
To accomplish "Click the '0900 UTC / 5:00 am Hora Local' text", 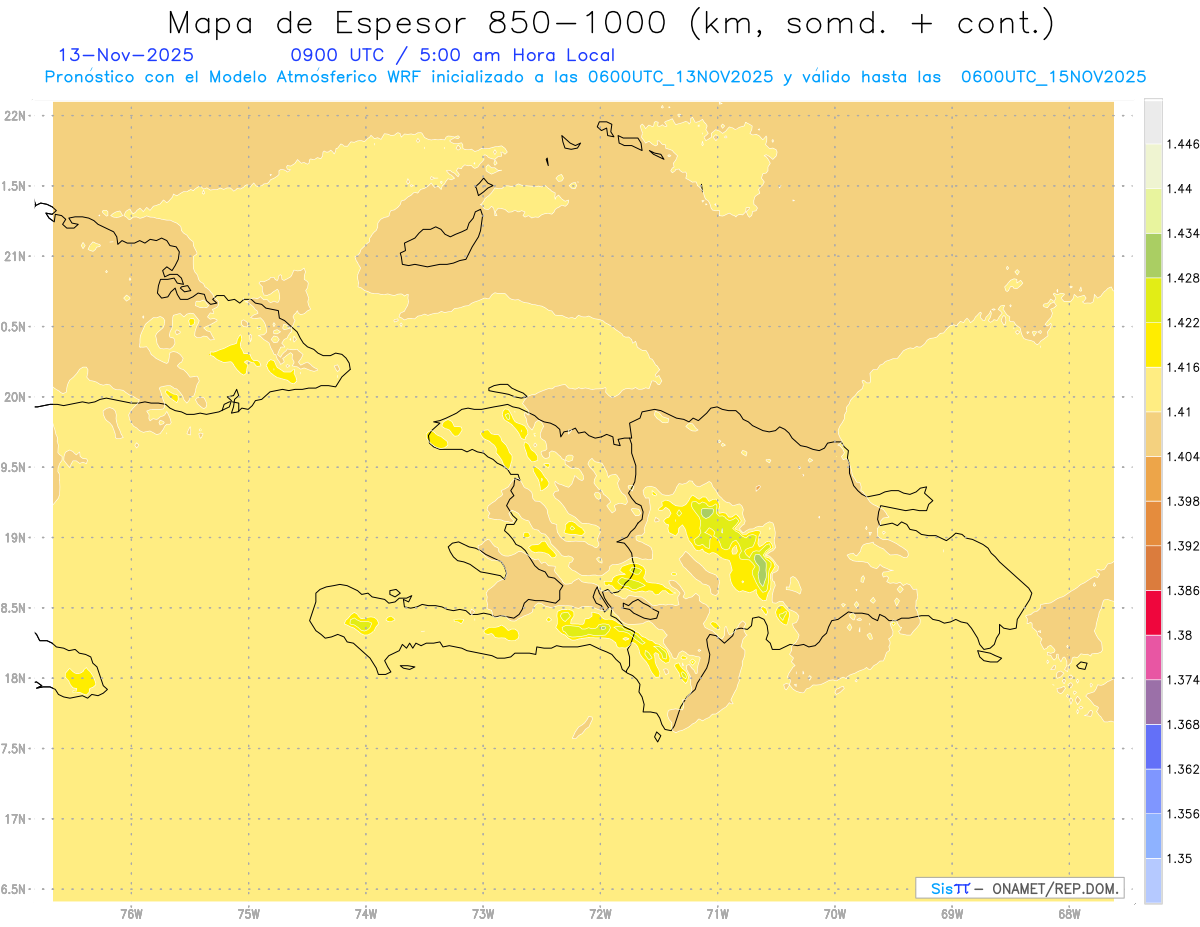I will click(x=452, y=55).
